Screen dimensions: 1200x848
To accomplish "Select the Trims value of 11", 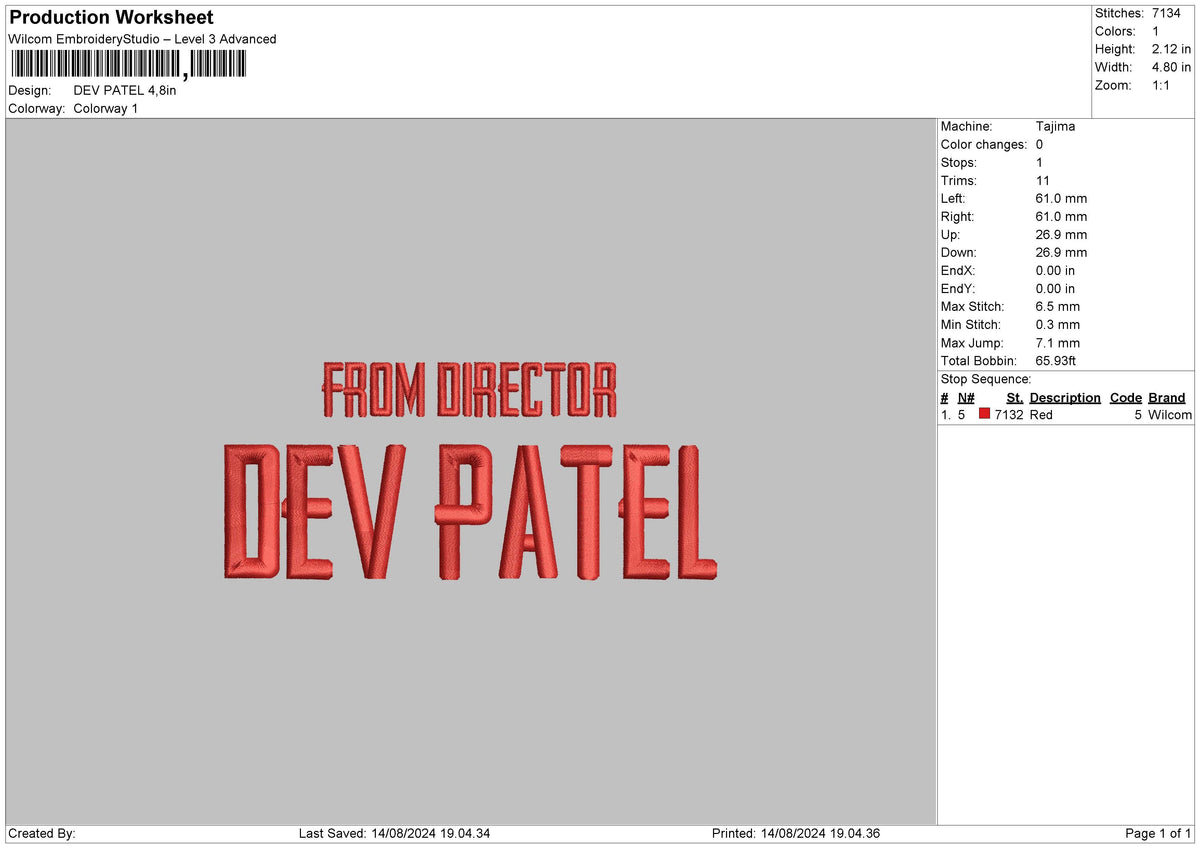I will point(1041,181).
